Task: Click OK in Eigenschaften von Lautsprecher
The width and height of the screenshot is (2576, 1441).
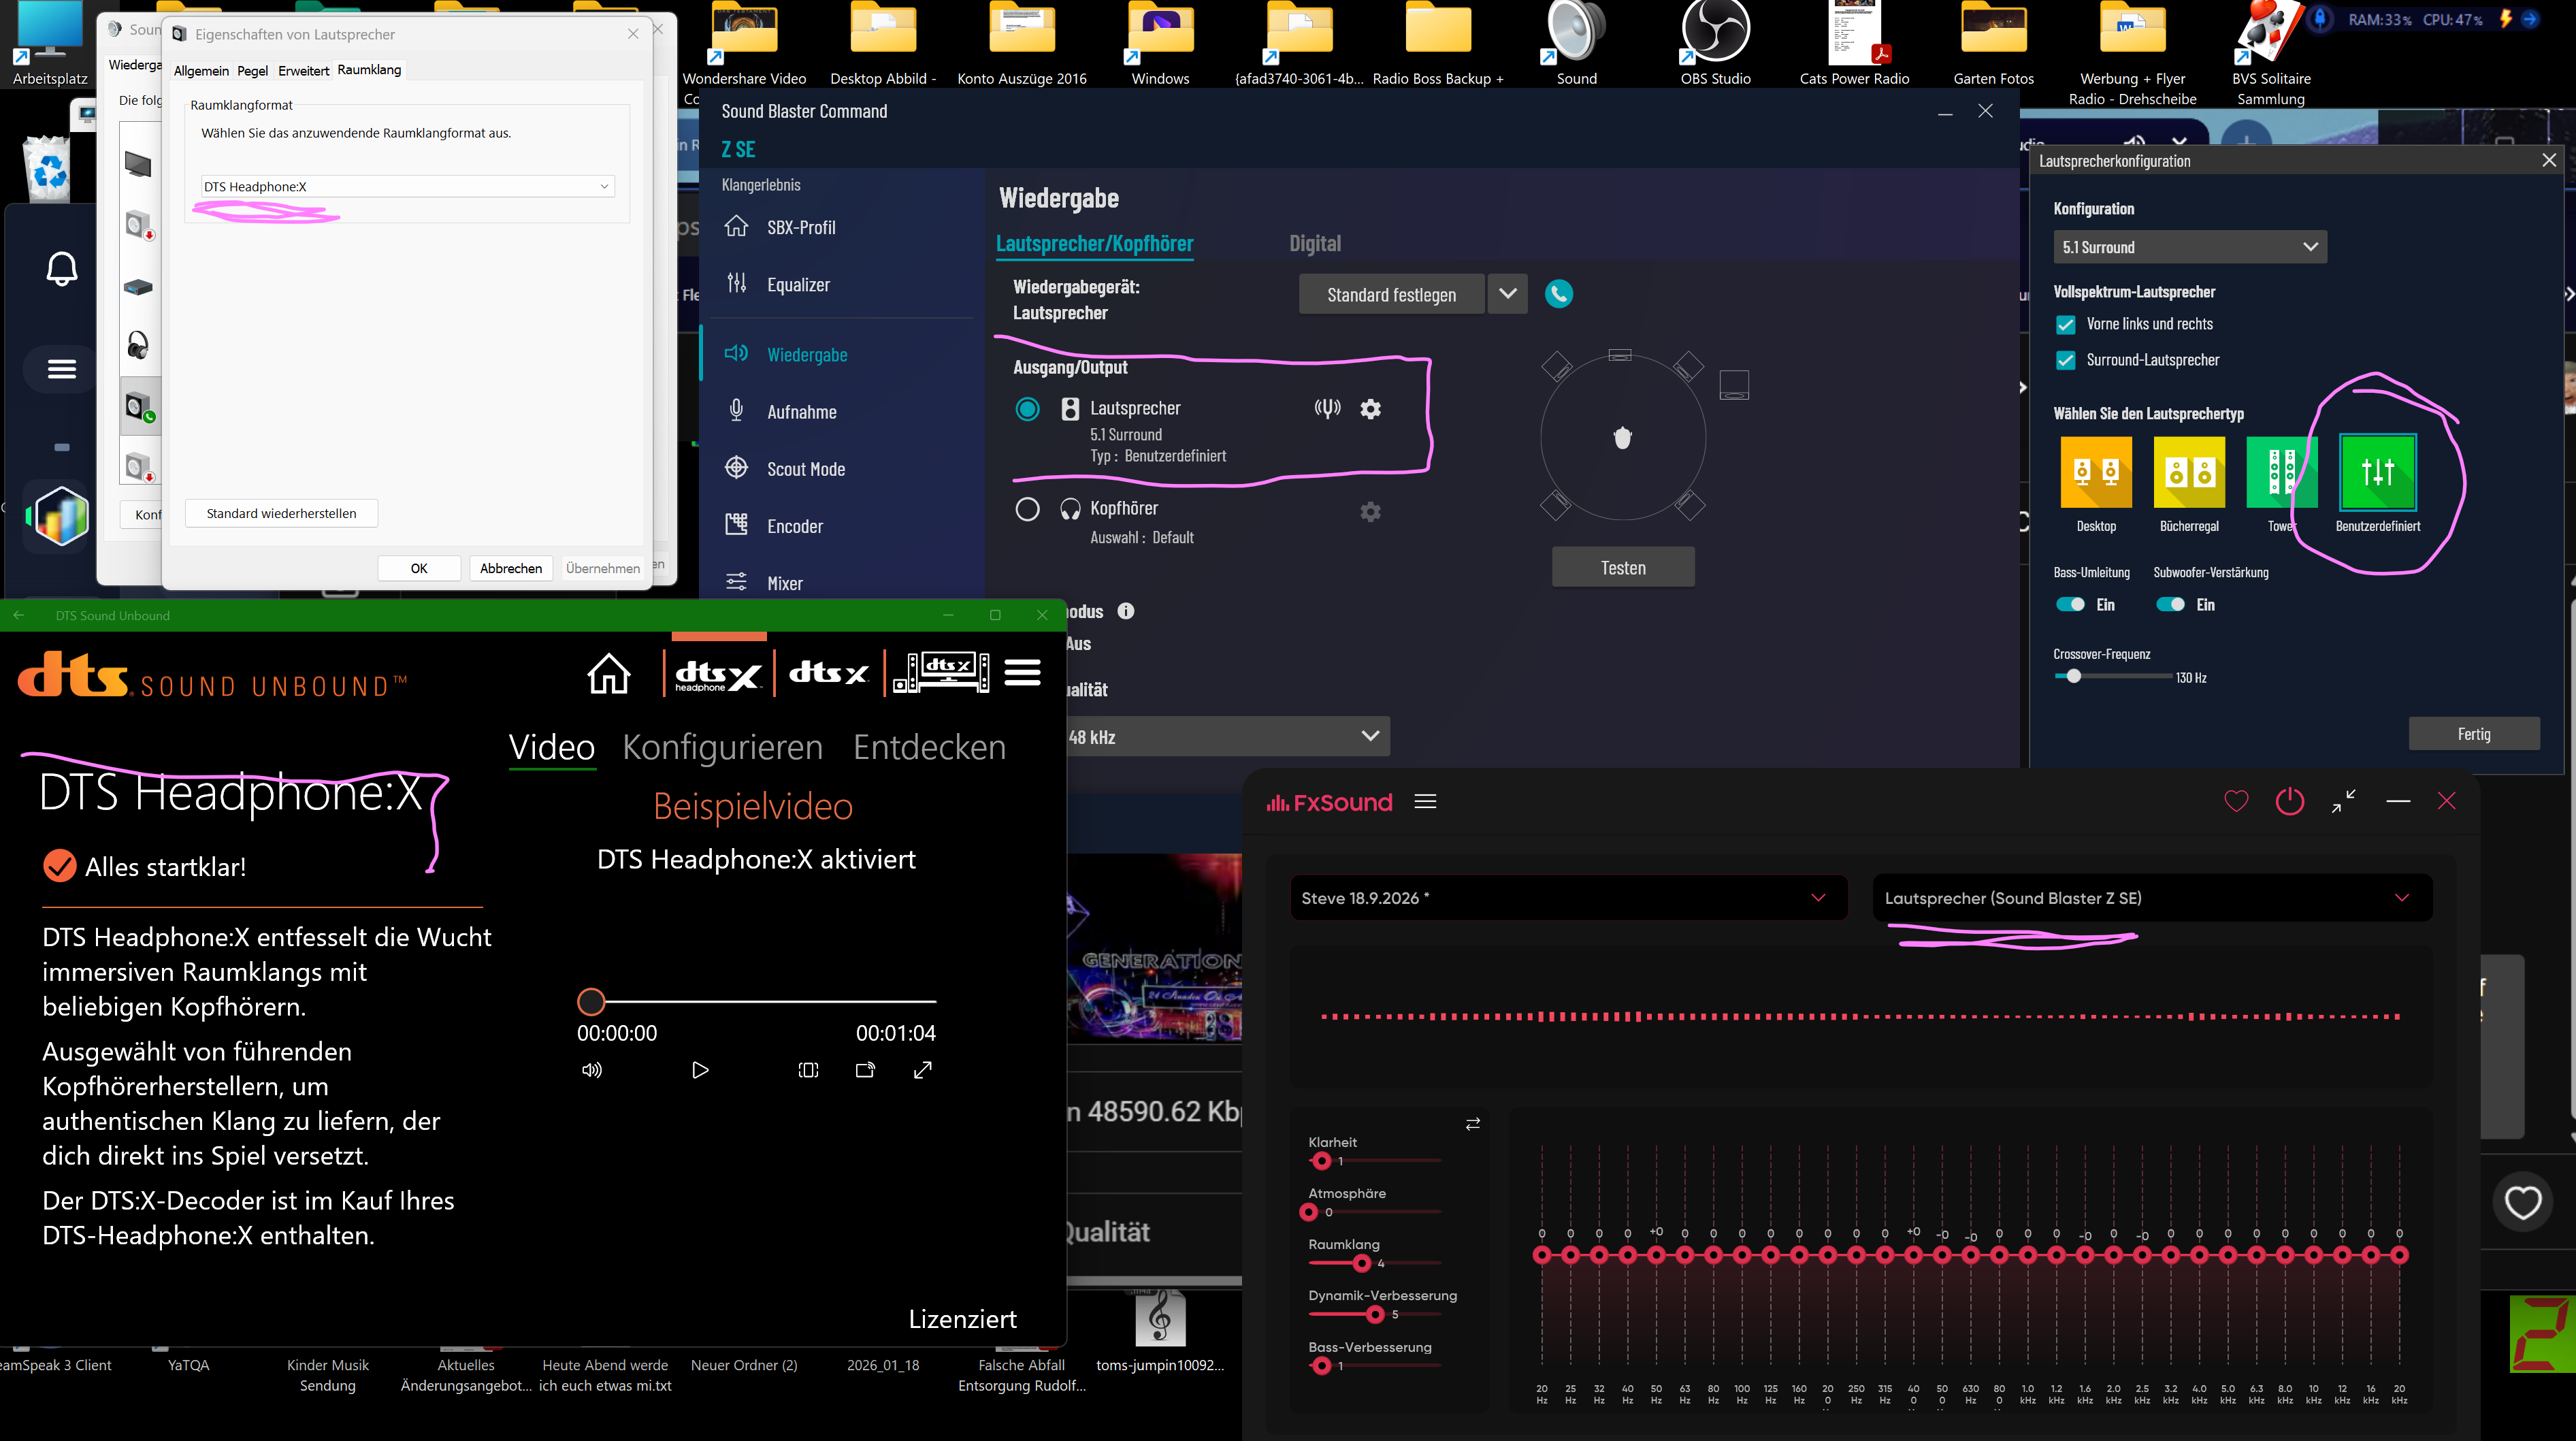Action: coord(419,568)
